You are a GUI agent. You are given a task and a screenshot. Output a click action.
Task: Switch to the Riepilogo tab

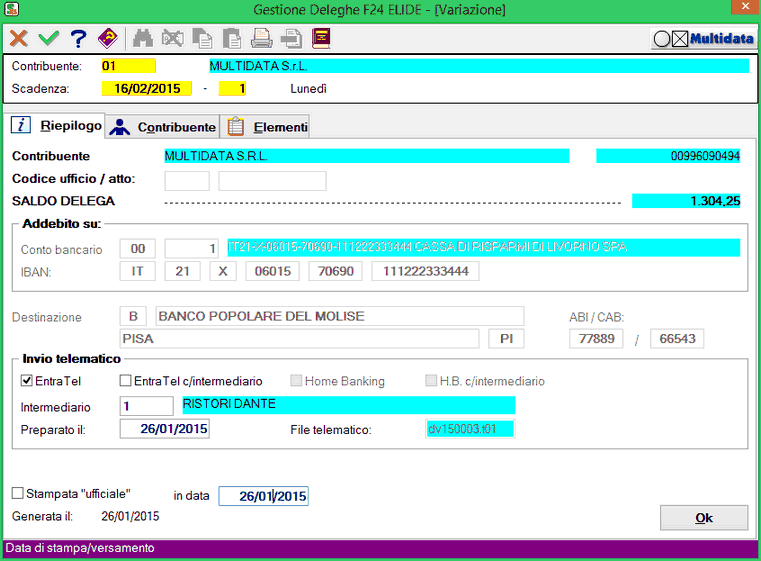[x=57, y=126]
